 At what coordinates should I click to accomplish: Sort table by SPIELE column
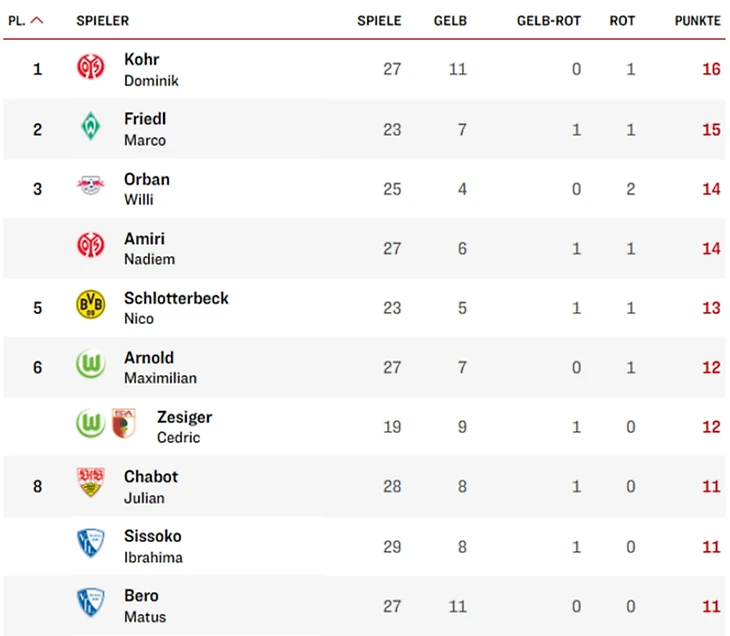pyautogui.click(x=379, y=21)
